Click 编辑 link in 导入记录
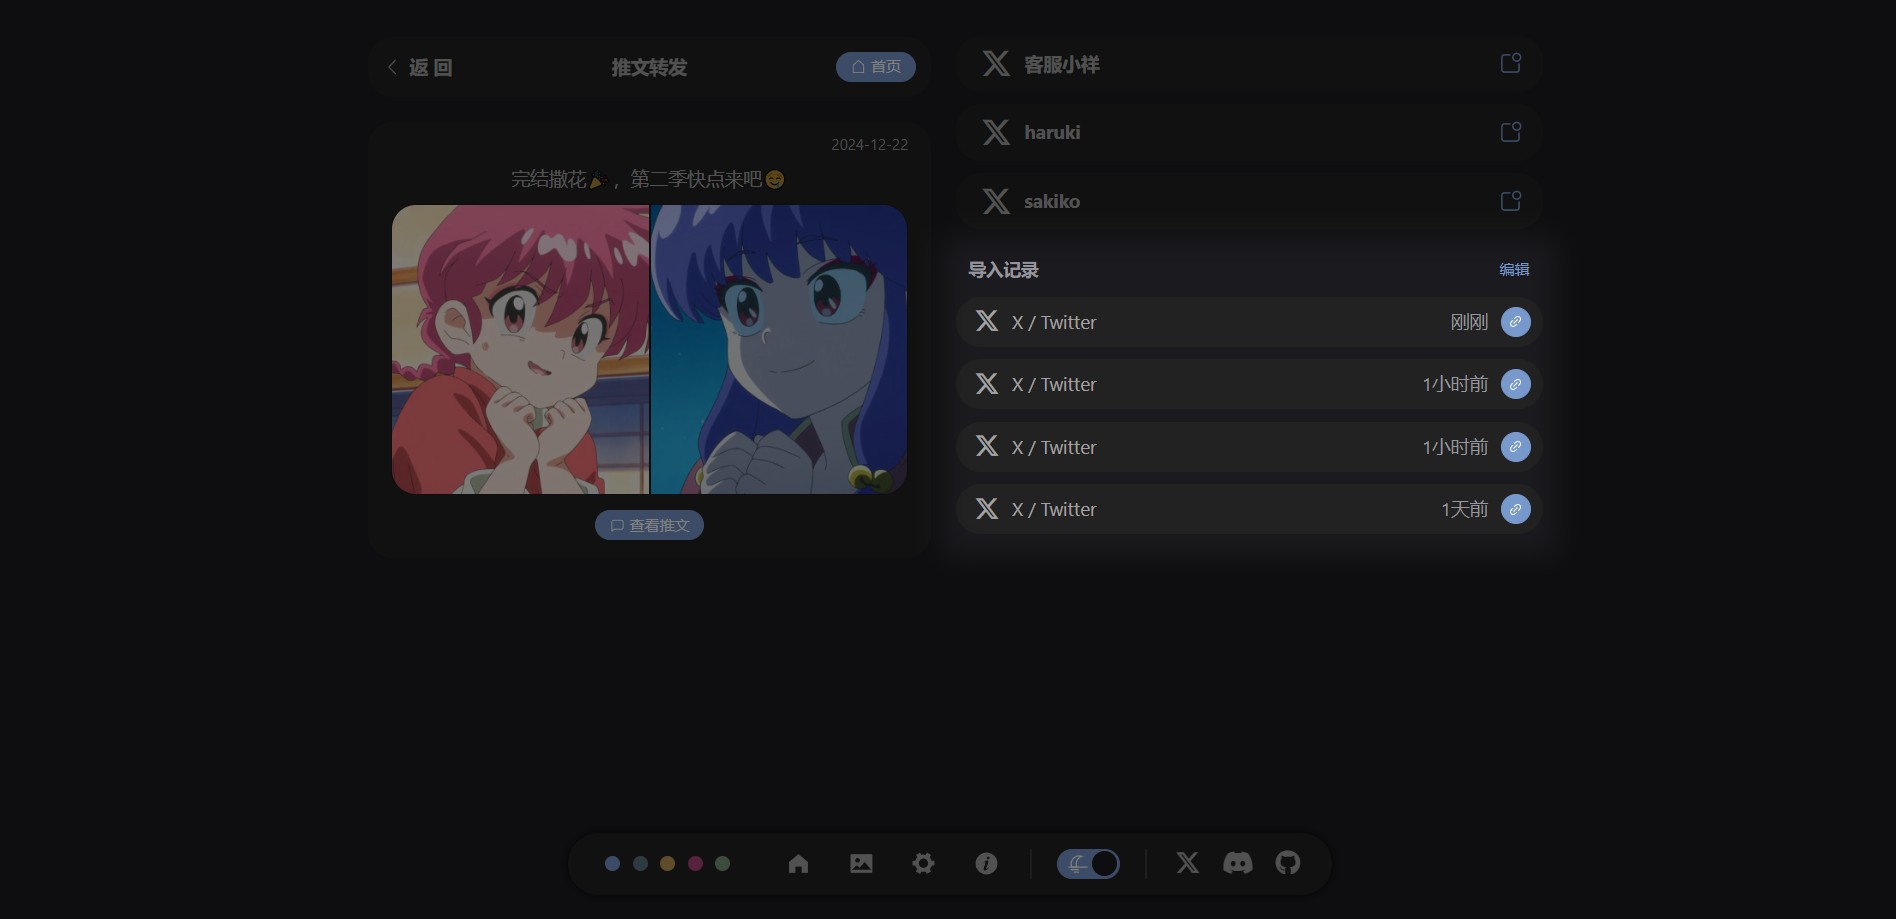This screenshot has height=919, width=1896. point(1513,270)
